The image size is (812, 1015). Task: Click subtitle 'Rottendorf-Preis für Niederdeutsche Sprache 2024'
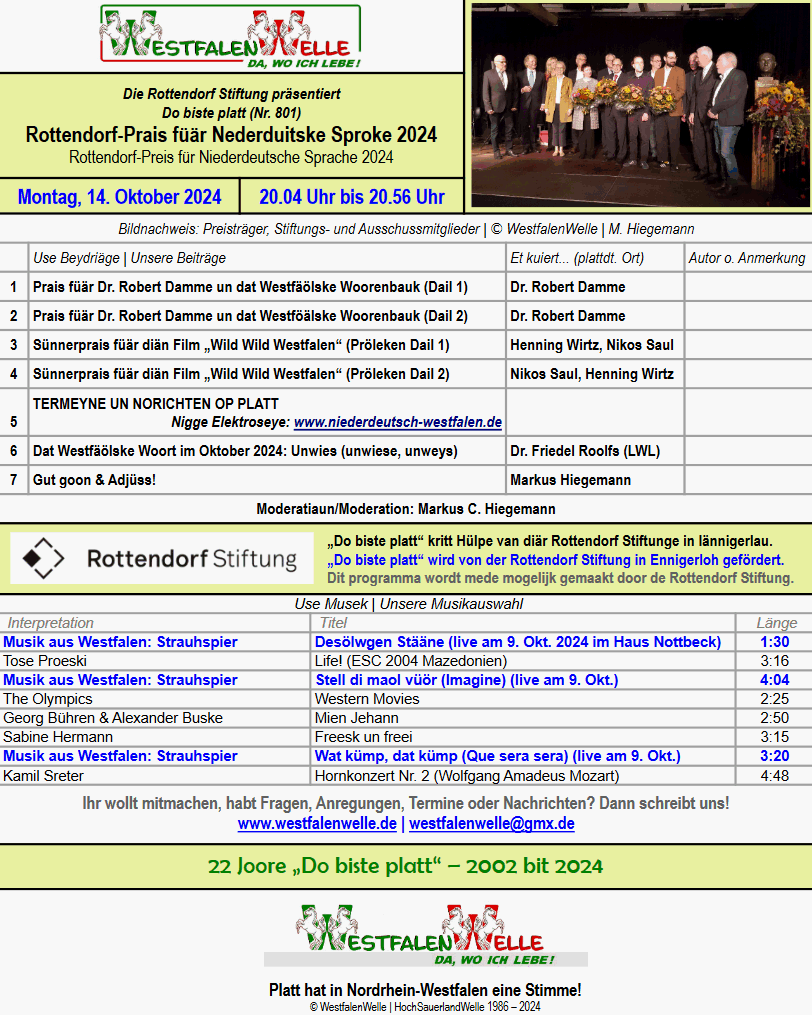[231, 157]
